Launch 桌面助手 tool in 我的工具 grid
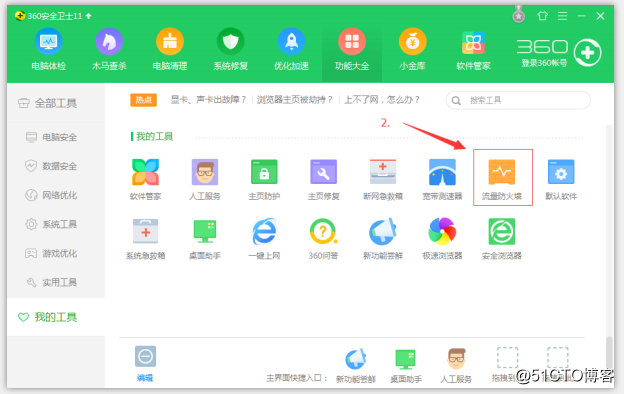This screenshot has width=624, height=394. 205,238
